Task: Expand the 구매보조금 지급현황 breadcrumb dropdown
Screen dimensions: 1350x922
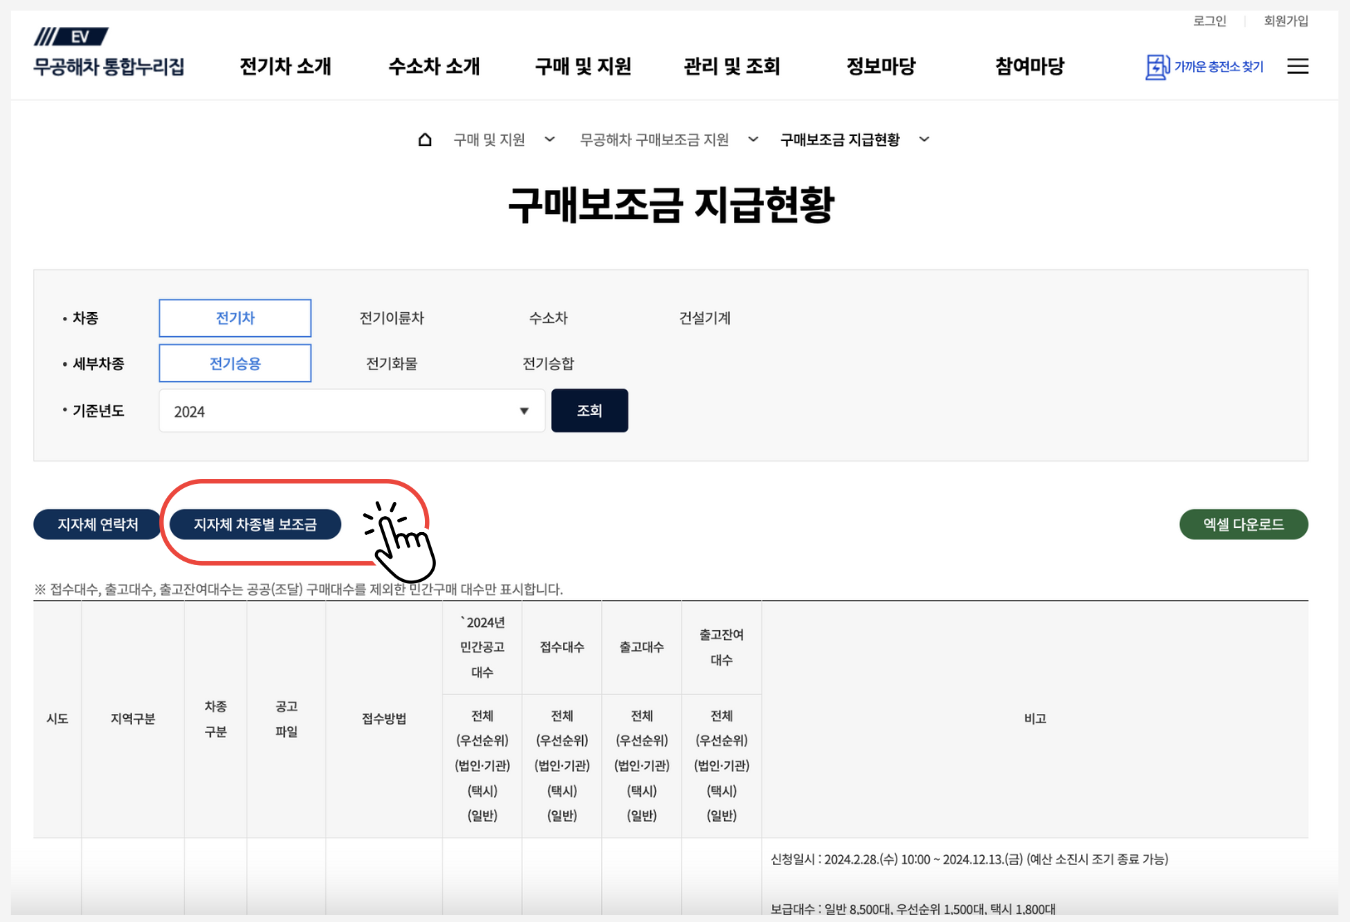Action: pyautogui.click(x=924, y=139)
